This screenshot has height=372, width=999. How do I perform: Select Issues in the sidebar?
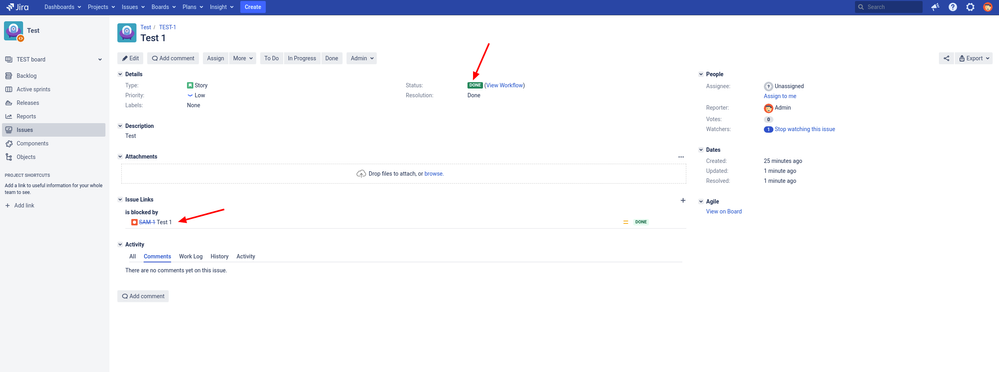point(54,130)
